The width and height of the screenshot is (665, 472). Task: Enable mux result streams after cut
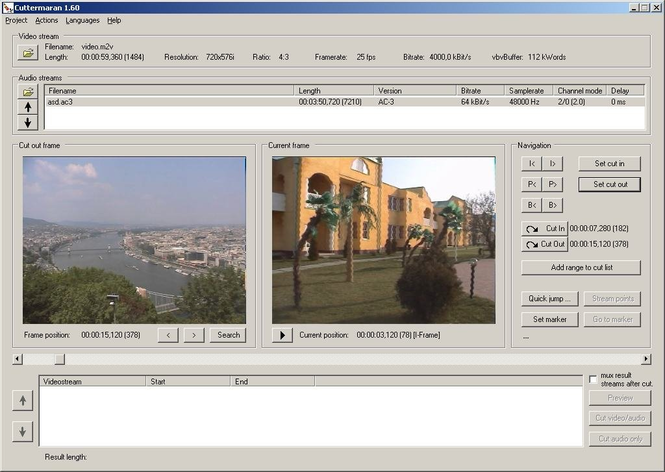click(x=594, y=379)
